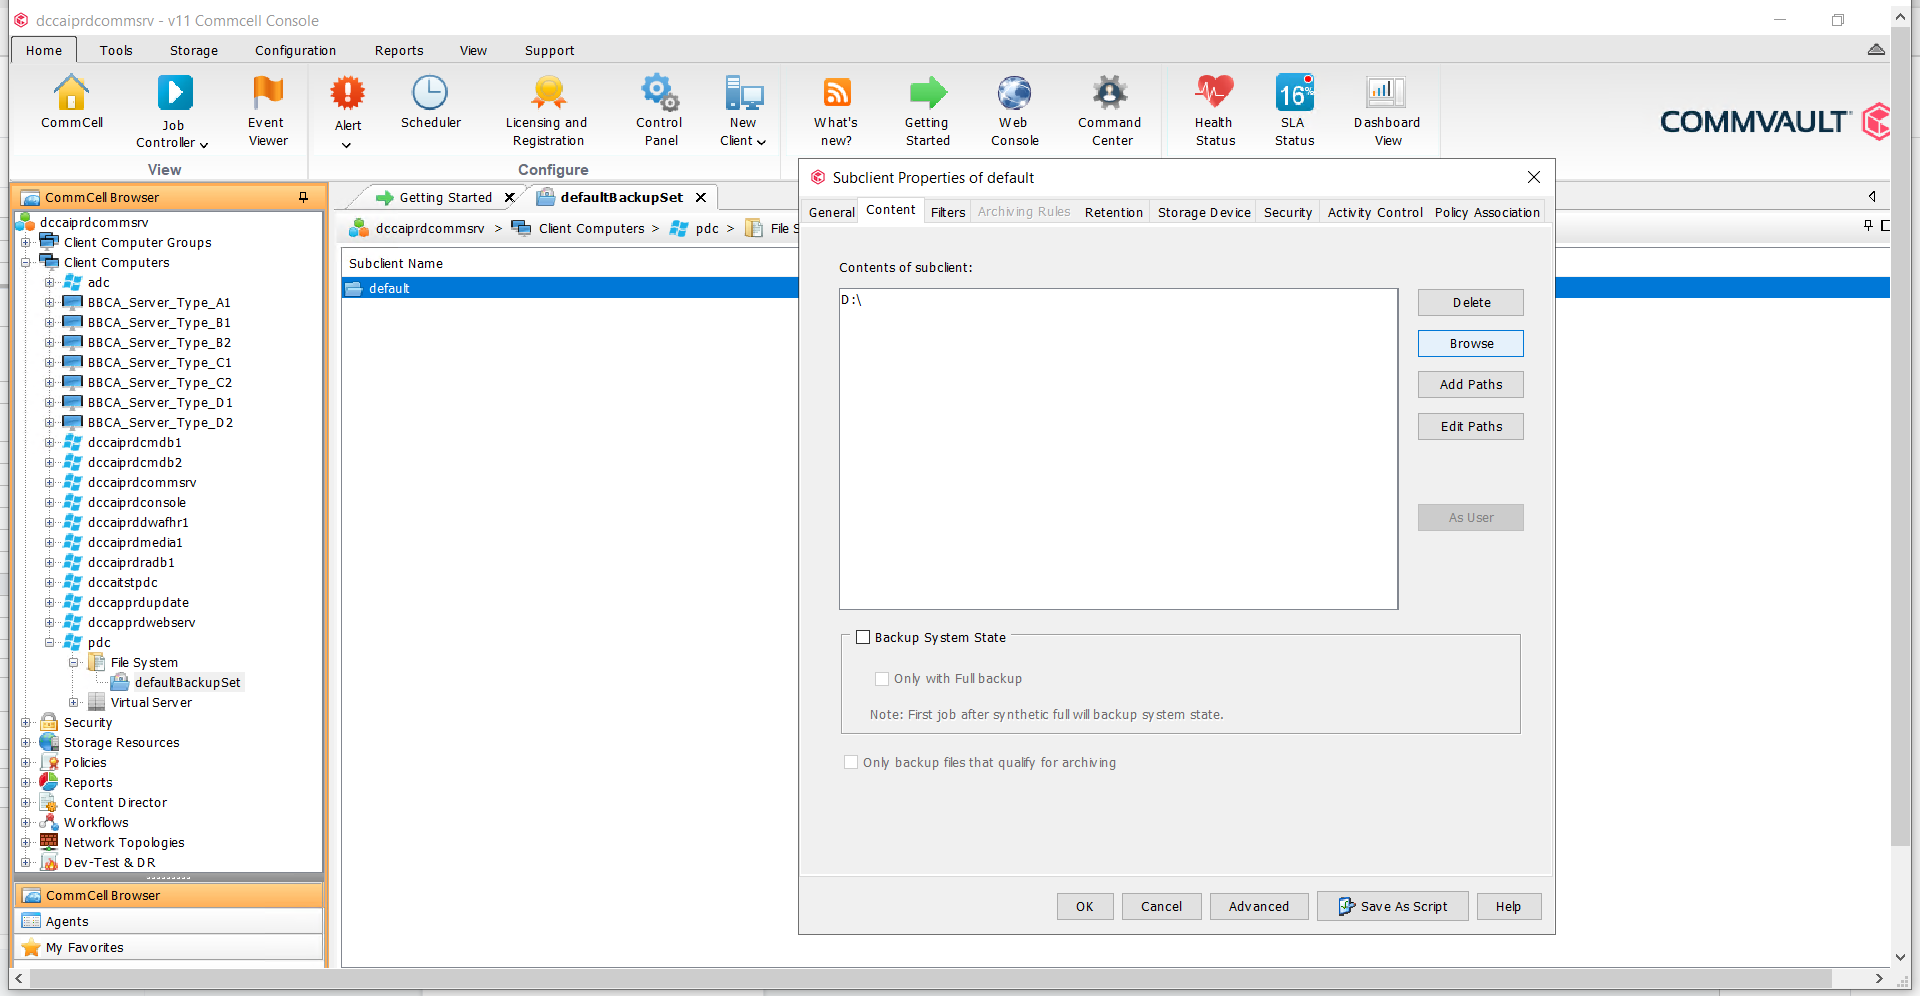Image resolution: width=1920 pixels, height=996 pixels.
Task: Click the Add Paths button
Action: click(1471, 384)
